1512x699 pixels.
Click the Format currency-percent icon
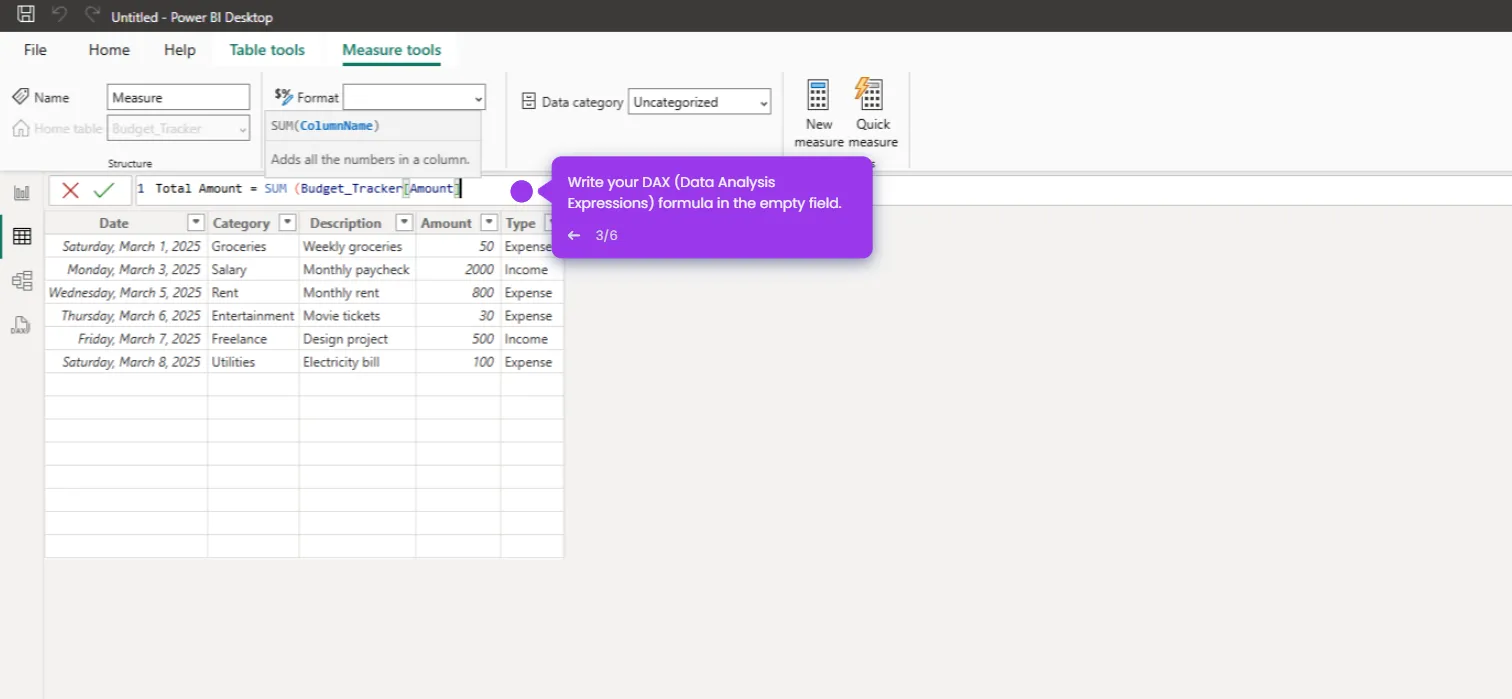tap(284, 96)
